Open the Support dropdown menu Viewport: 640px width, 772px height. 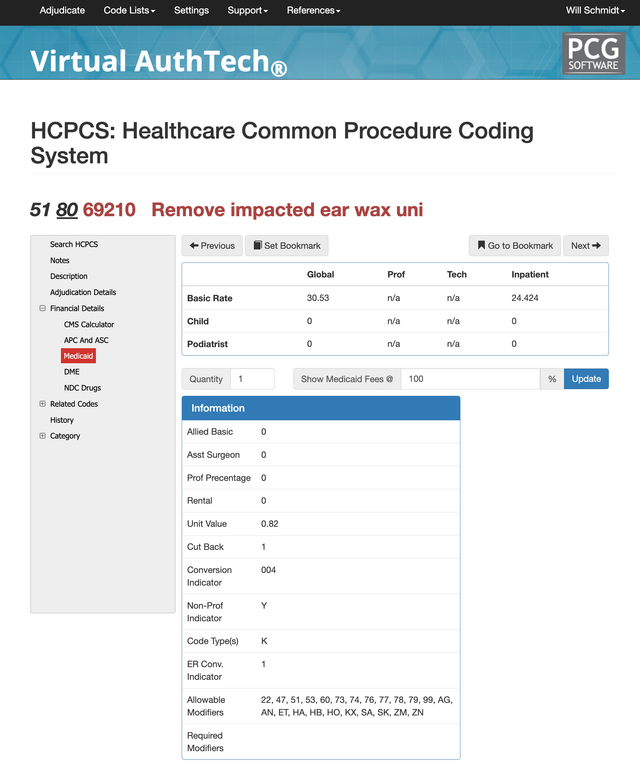pyautogui.click(x=248, y=10)
